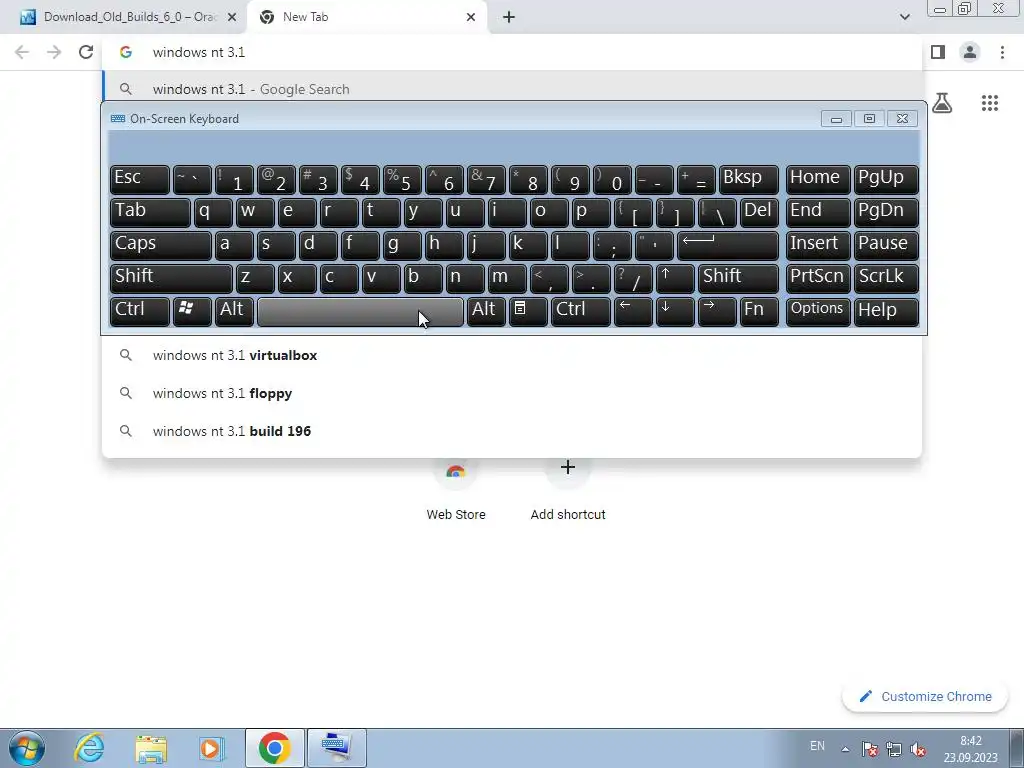Open the Chrome profile avatar

pos(970,52)
